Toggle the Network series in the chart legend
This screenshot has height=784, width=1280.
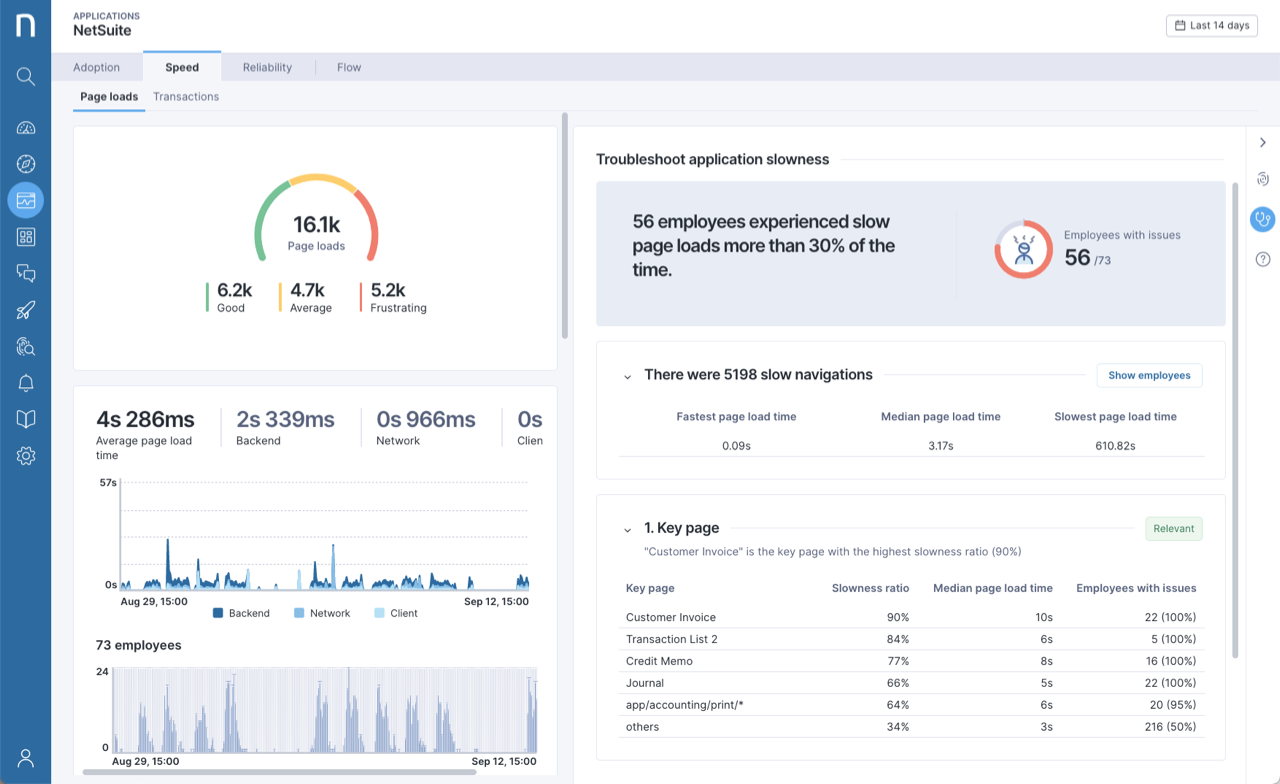(x=322, y=613)
